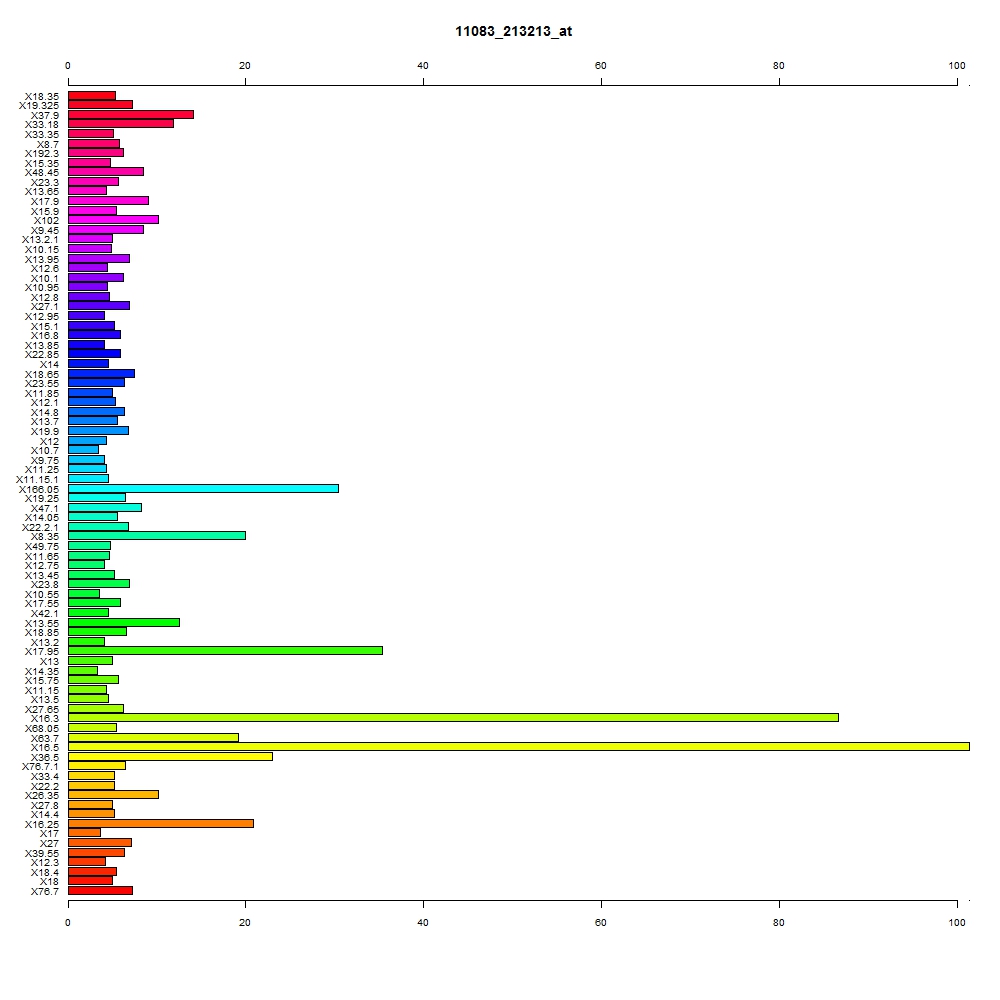
Task: Click the X47.1 row label
Action: (x=45, y=508)
